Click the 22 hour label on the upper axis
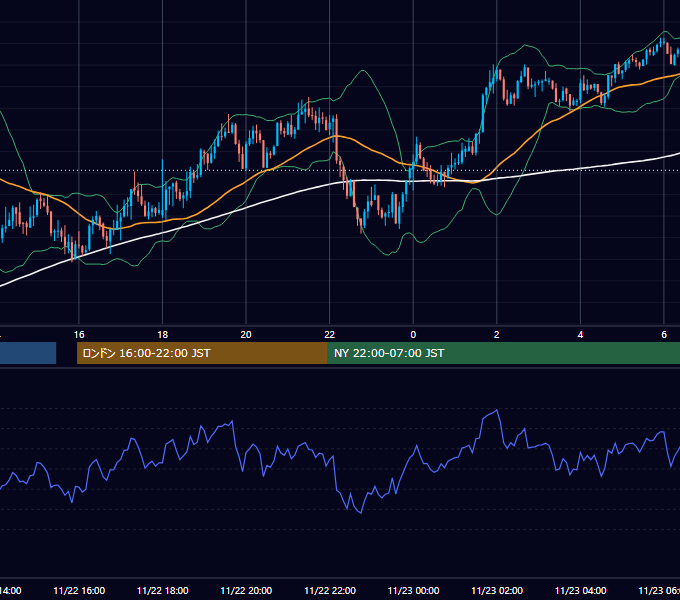The image size is (680, 600). click(330, 335)
